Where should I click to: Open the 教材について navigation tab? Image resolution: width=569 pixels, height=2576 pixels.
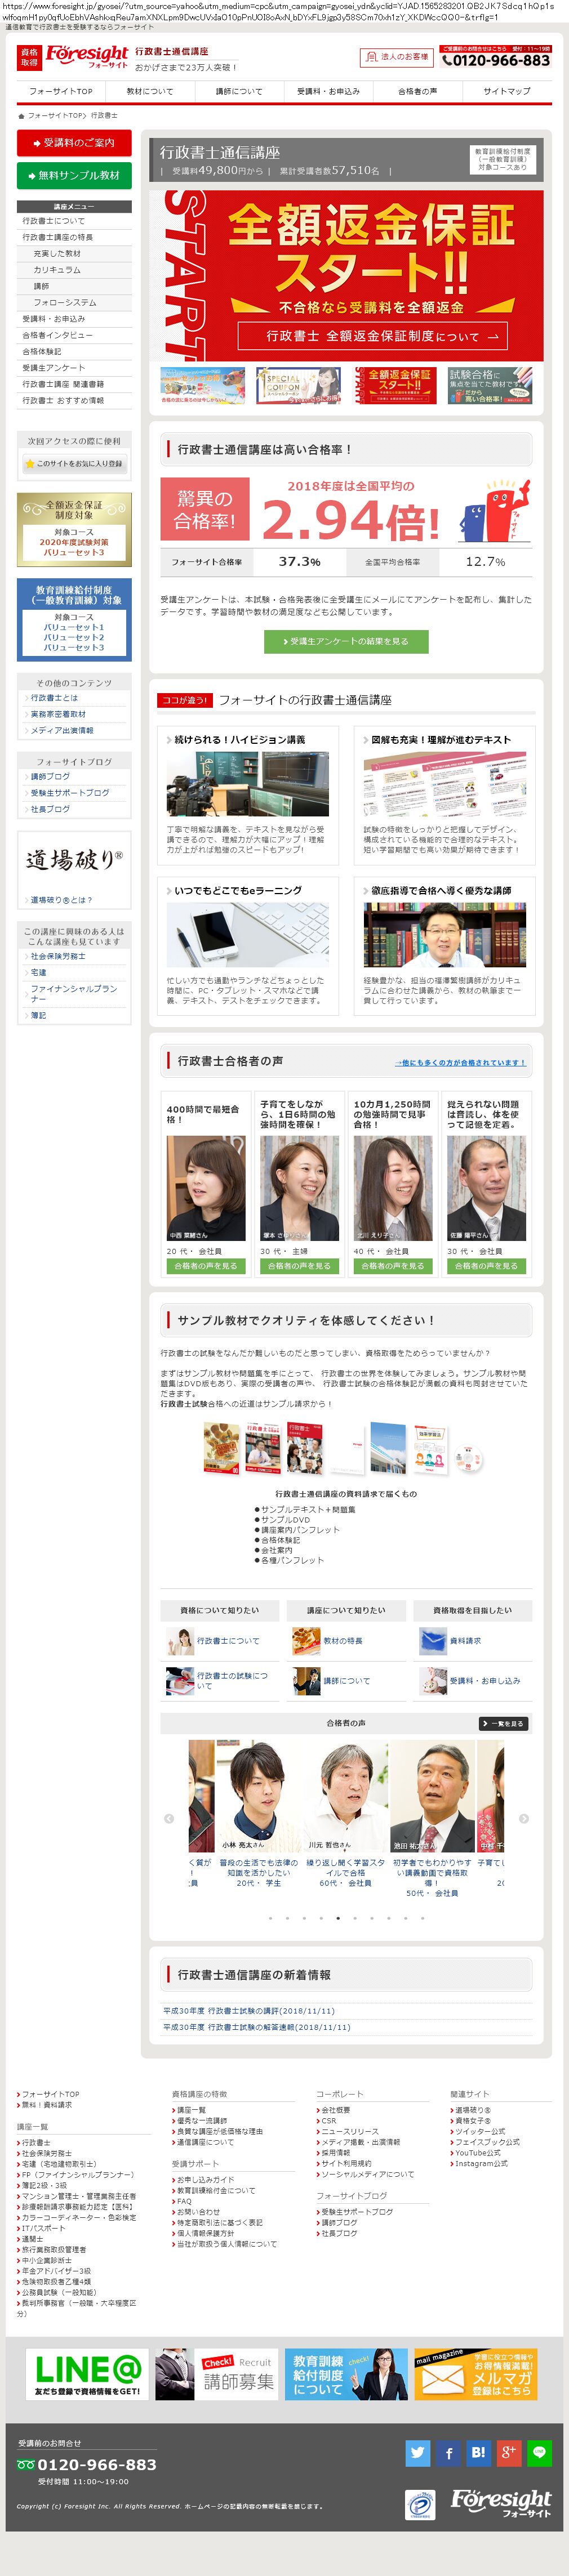coord(150,91)
